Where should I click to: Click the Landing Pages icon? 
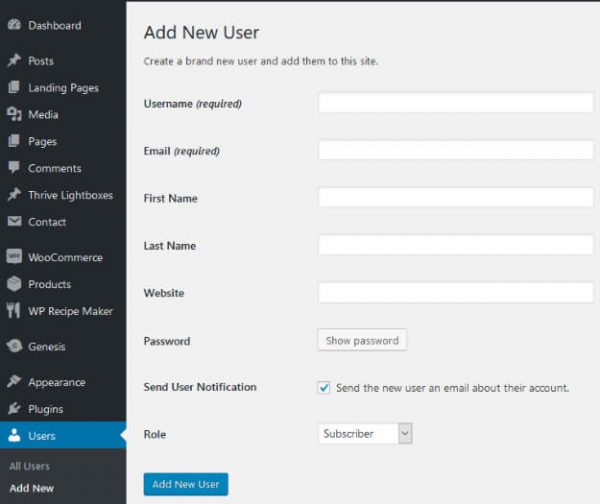pos(14,87)
